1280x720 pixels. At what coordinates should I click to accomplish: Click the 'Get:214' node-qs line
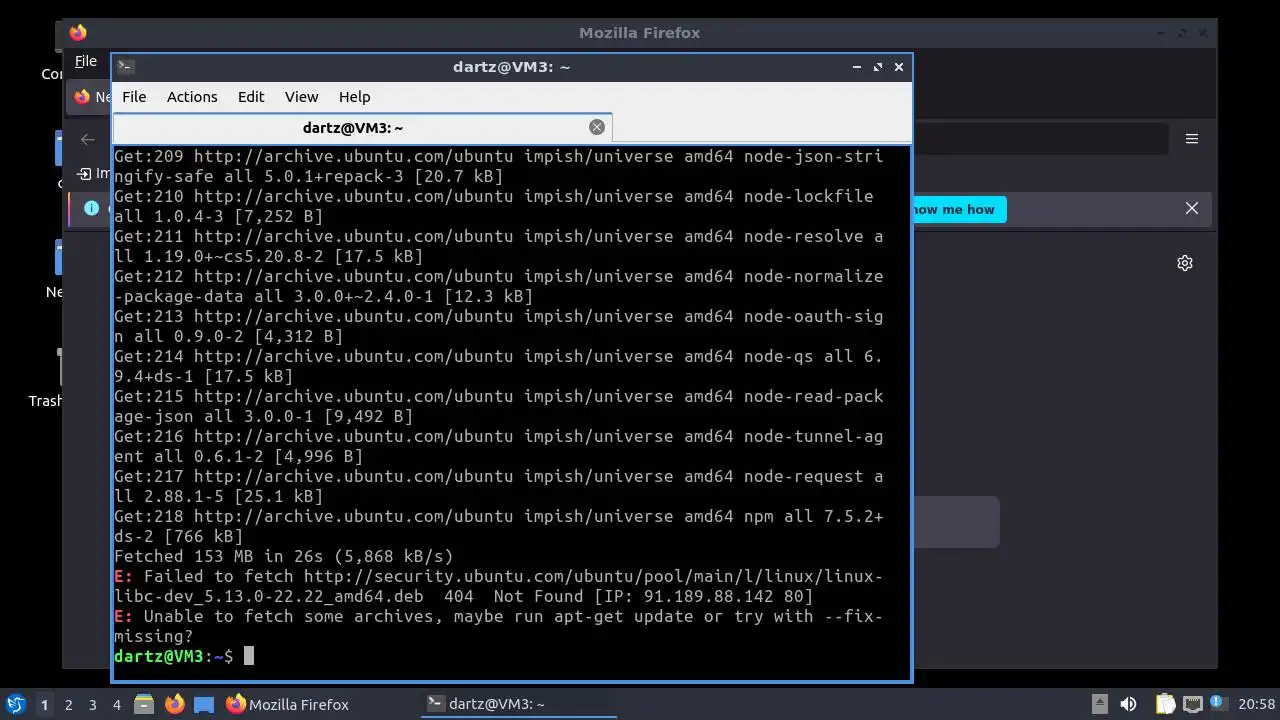tap(498, 366)
